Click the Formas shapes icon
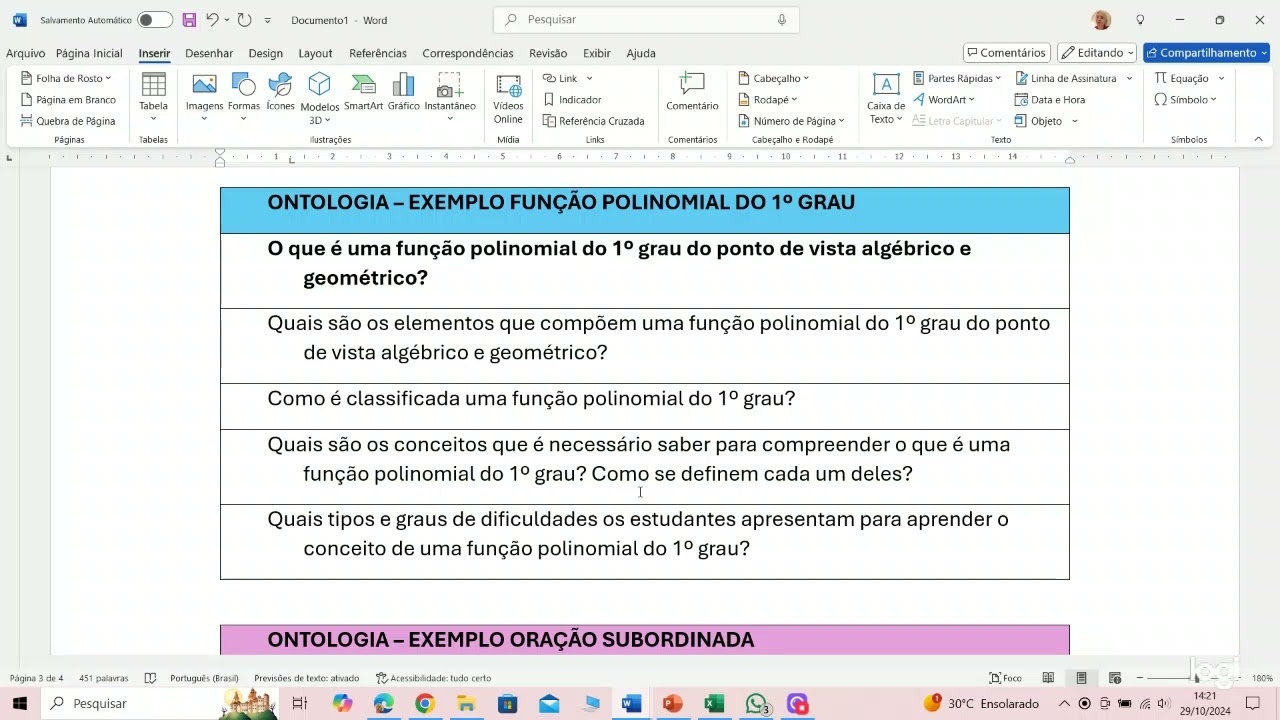1280x720 pixels. coord(243,85)
